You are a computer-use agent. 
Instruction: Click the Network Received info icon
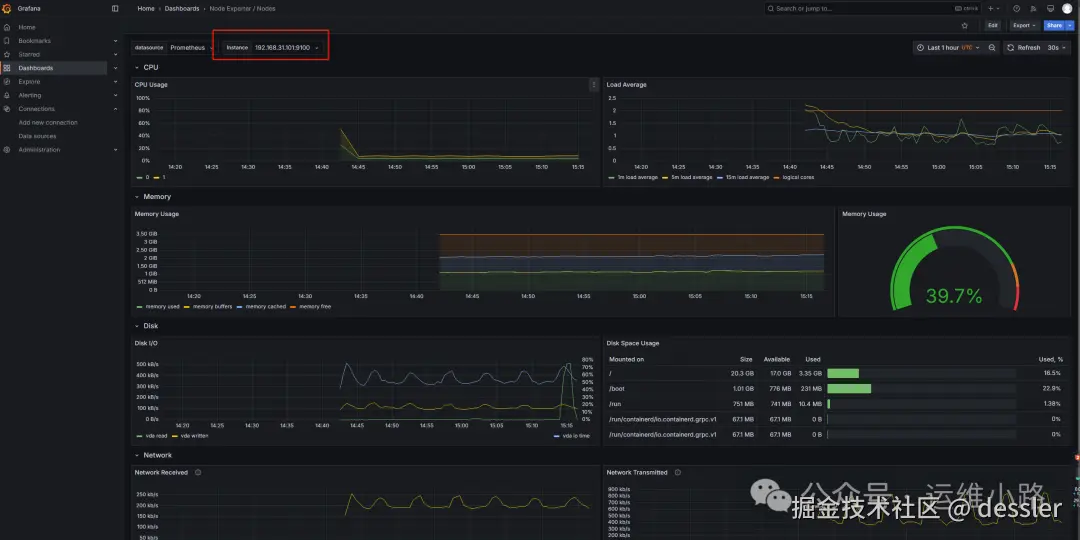198,472
